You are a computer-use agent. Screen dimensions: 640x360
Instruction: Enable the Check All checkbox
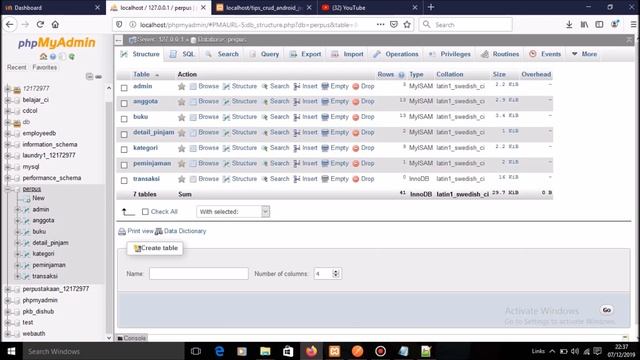click(x=145, y=211)
